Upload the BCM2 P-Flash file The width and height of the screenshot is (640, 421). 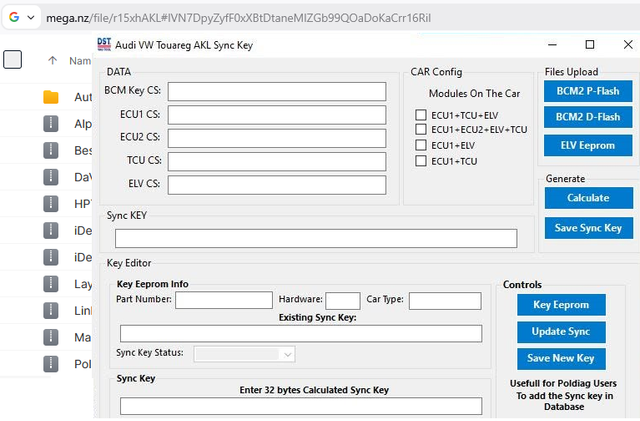588,91
